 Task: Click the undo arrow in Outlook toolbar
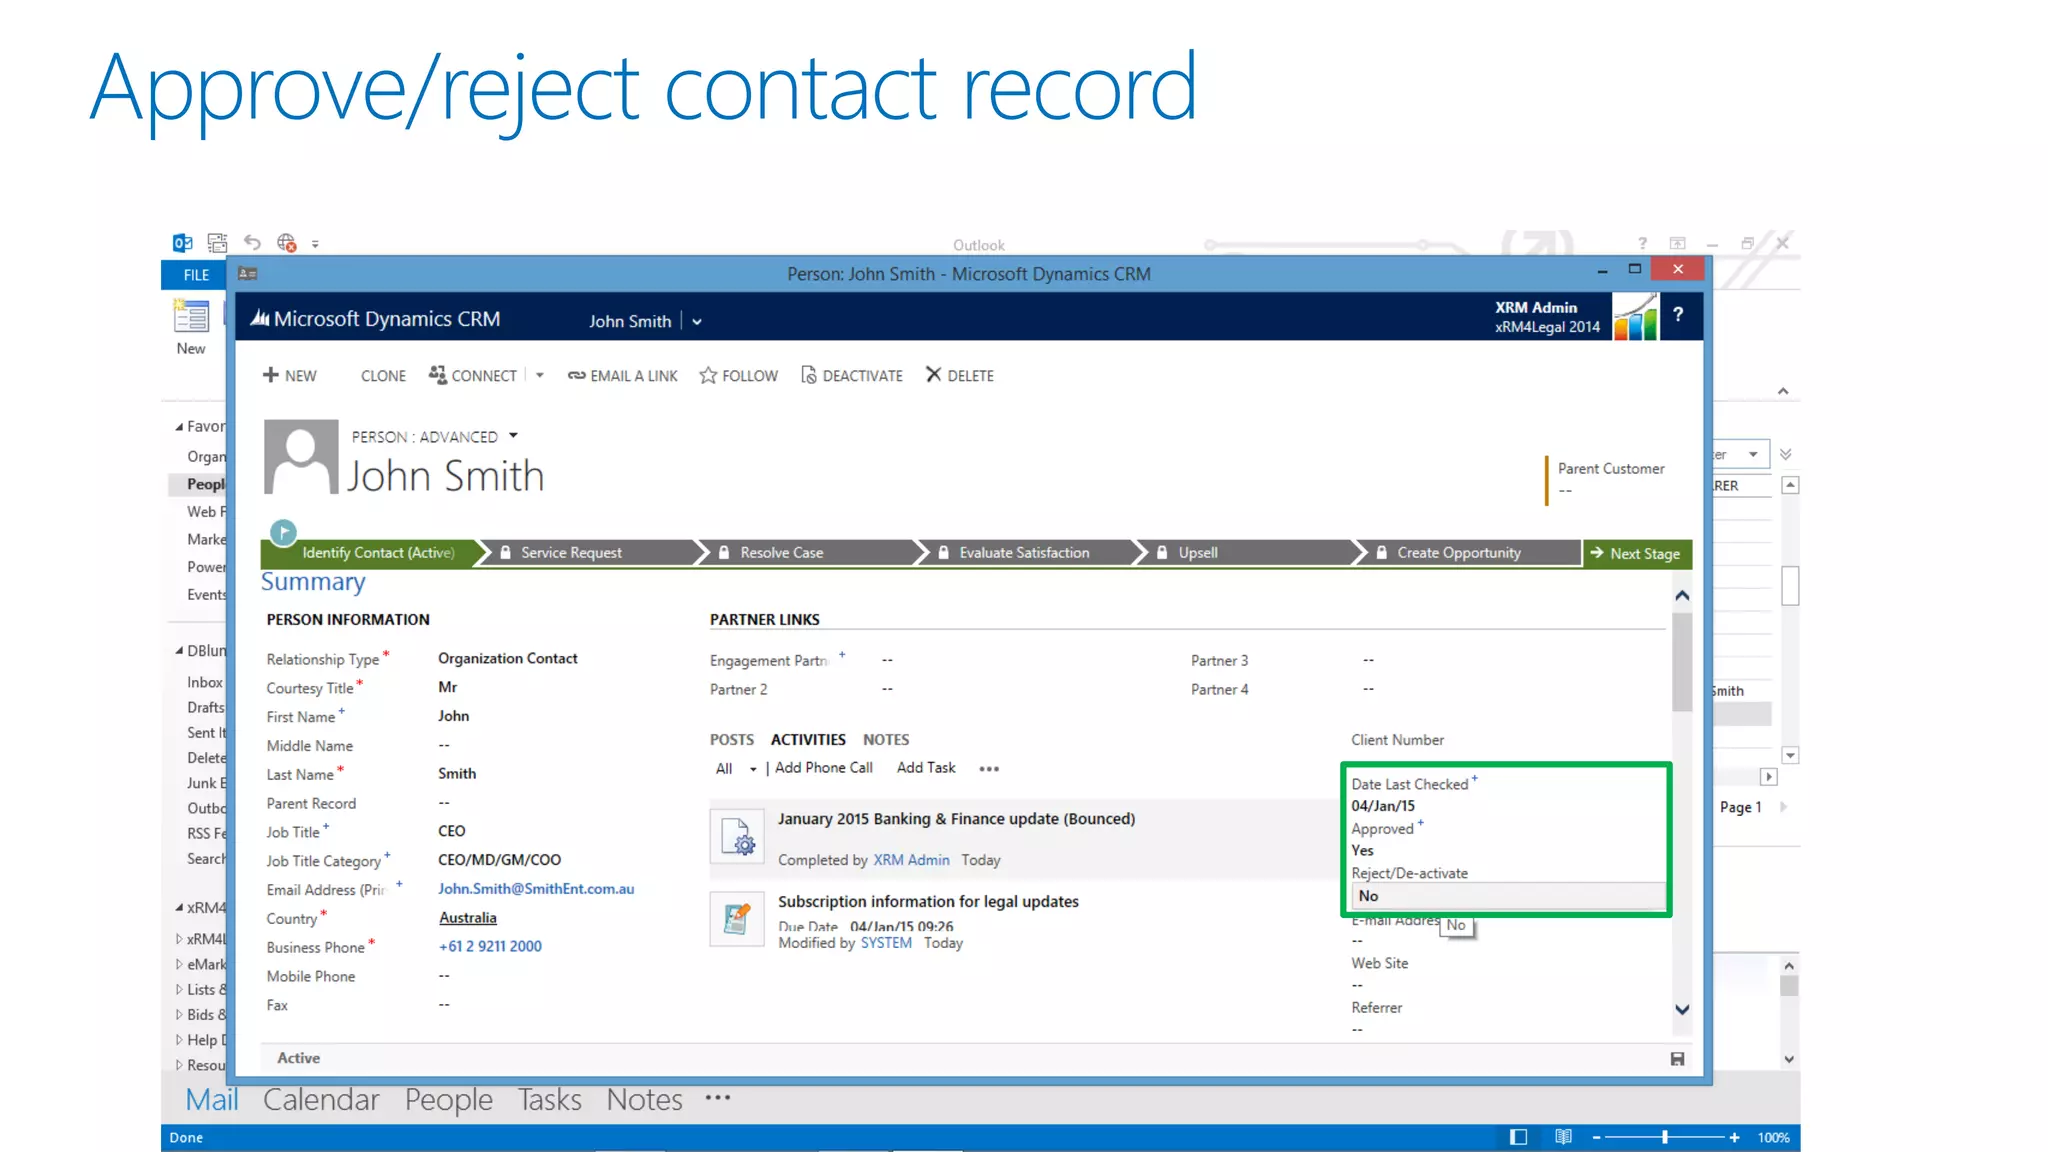[252, 243]
